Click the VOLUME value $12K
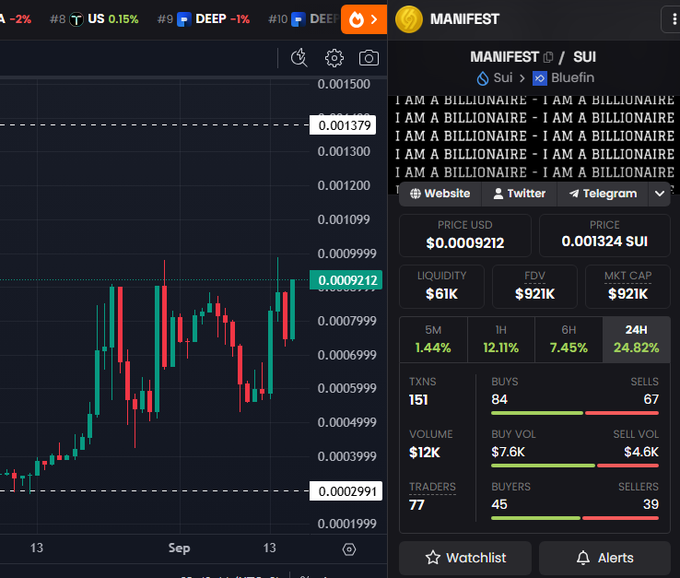The height and width of the screenshot is (578, 680). [425, 452]
